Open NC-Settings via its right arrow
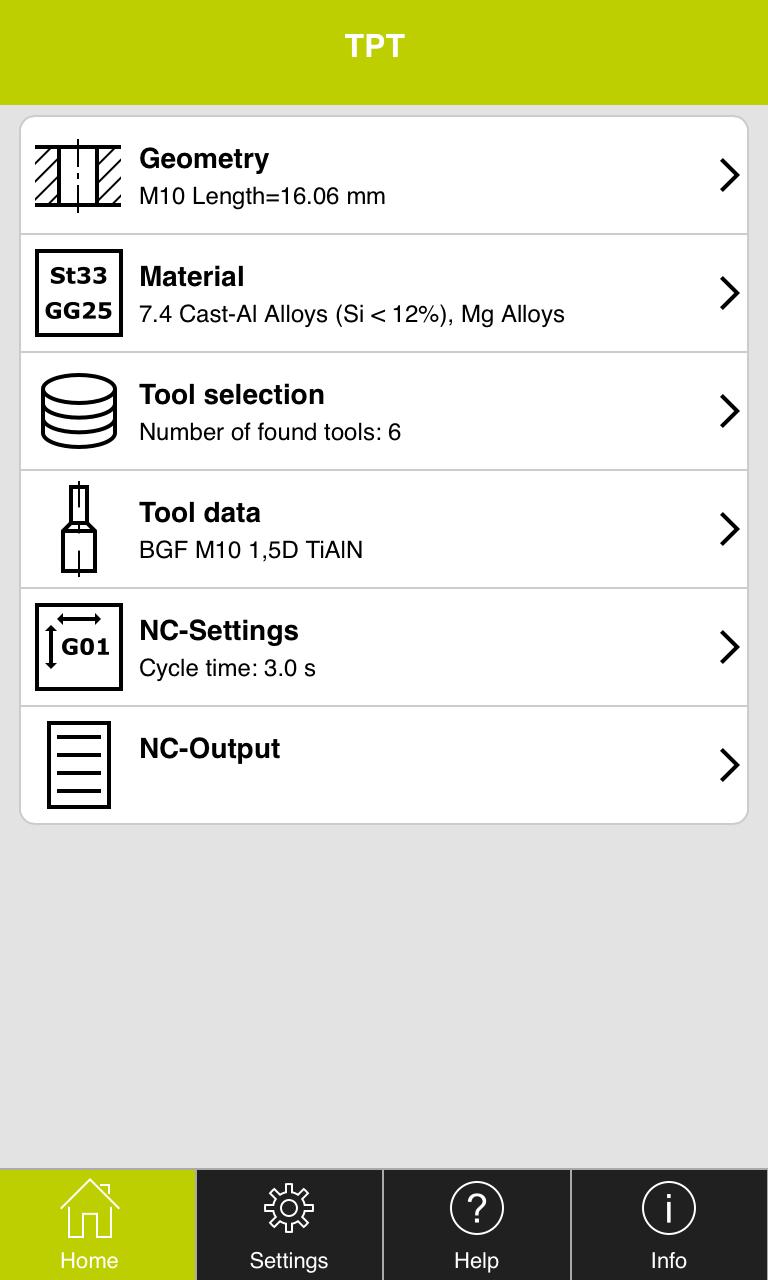 tap(729, 647)
